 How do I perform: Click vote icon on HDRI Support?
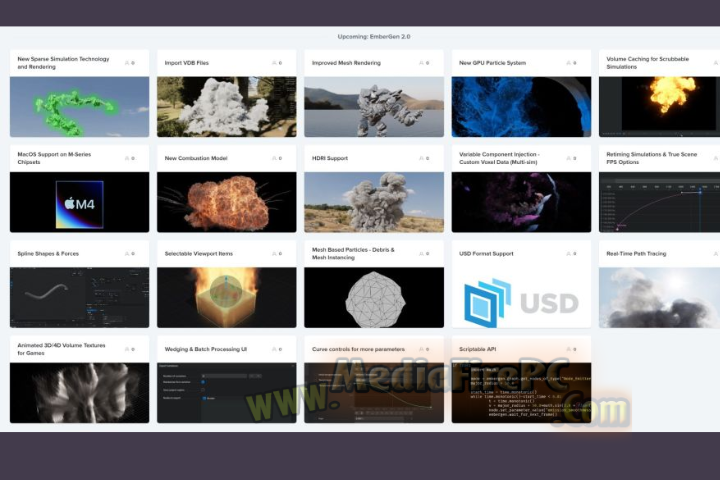pos(422,158)
